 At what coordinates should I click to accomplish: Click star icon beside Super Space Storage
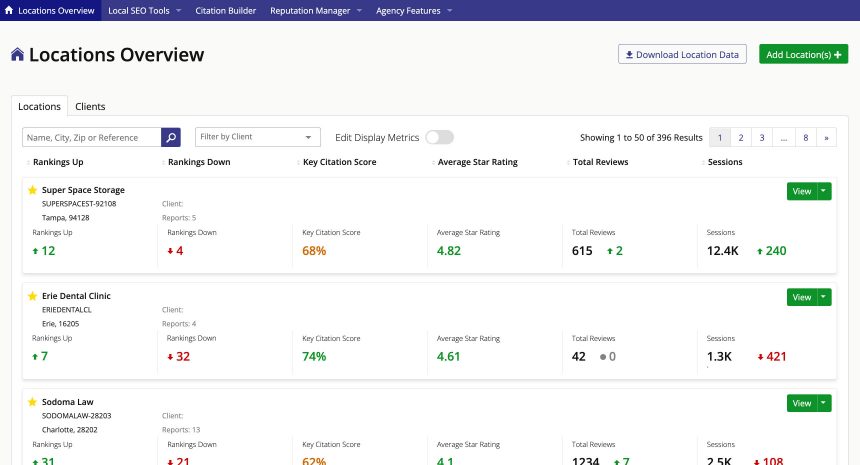point(32,190)
